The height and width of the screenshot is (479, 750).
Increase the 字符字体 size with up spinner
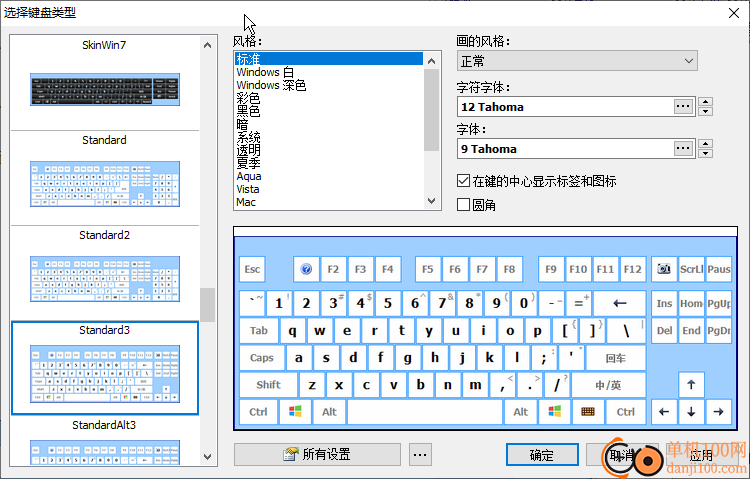click(x=706, y=101)
